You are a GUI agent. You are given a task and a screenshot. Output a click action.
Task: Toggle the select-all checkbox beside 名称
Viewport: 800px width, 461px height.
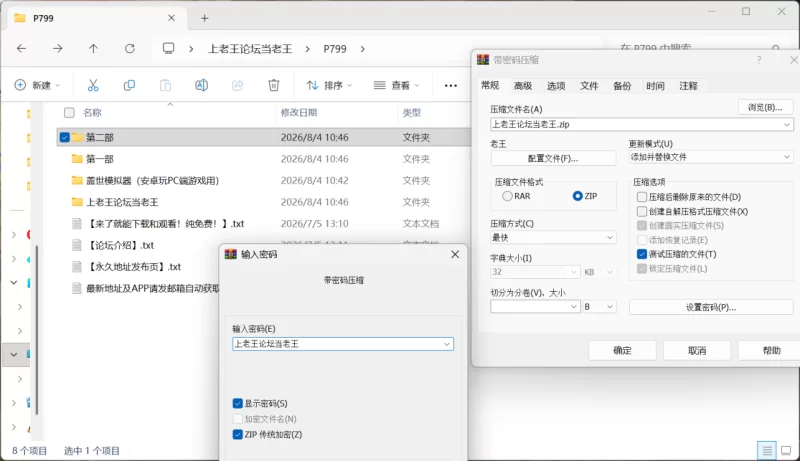69,113
